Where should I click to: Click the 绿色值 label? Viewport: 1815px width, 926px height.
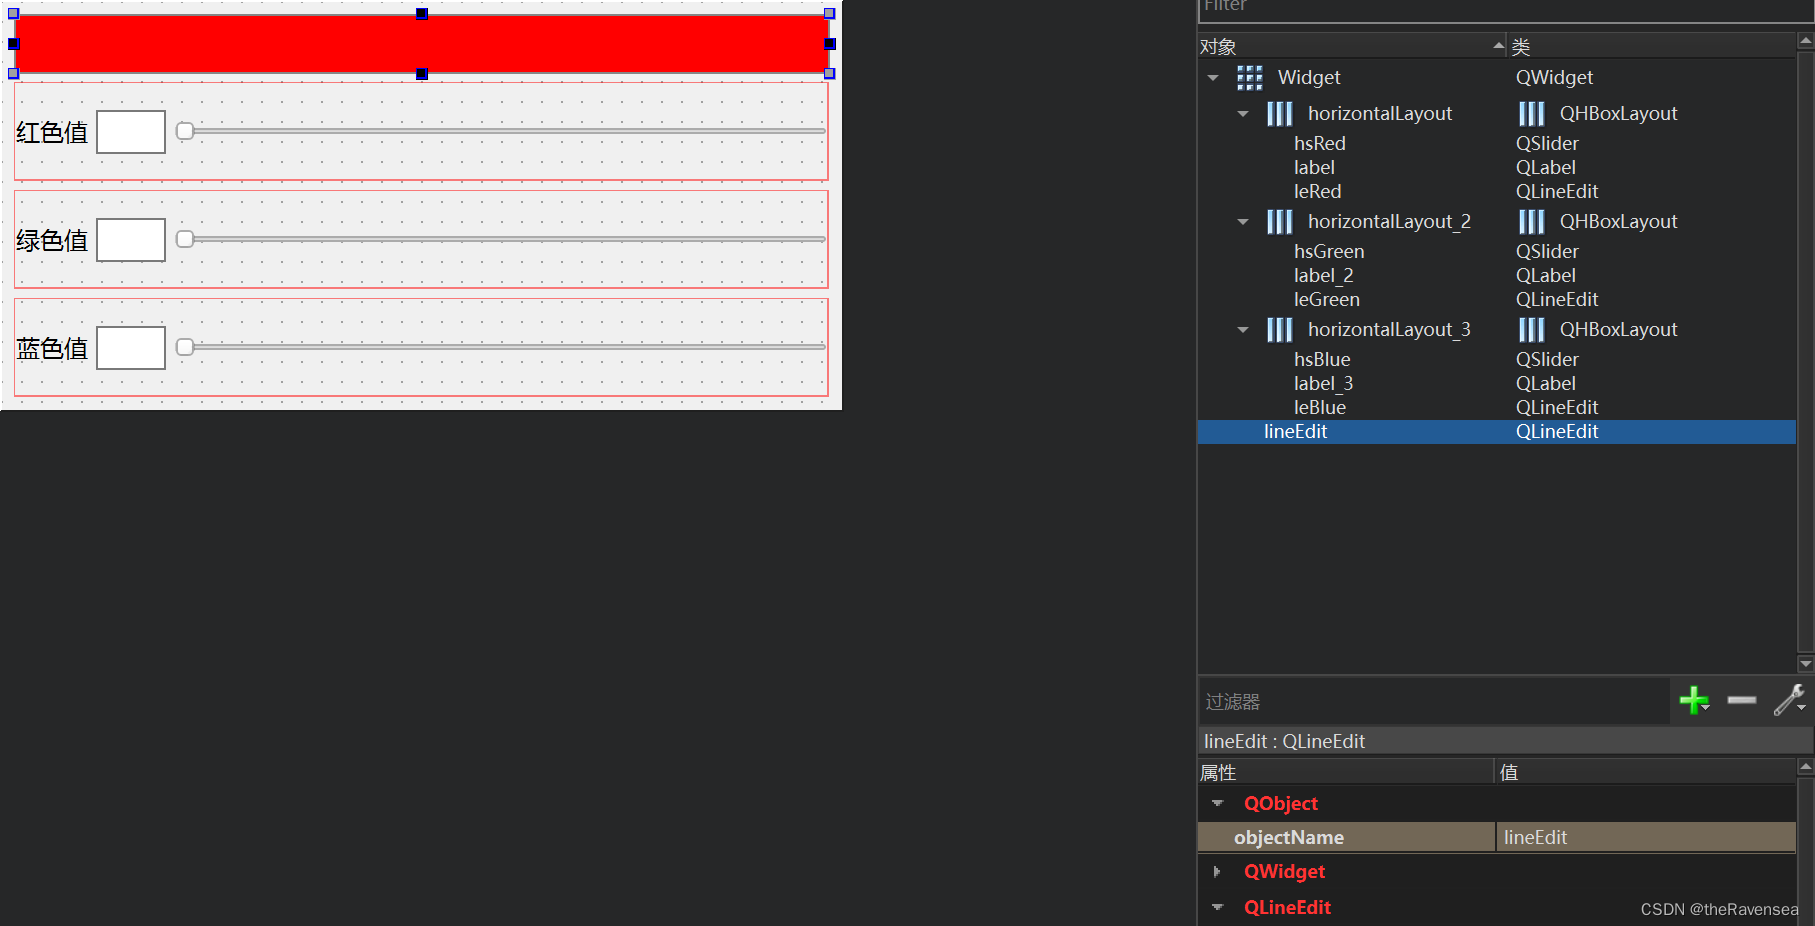click(52, 240)
